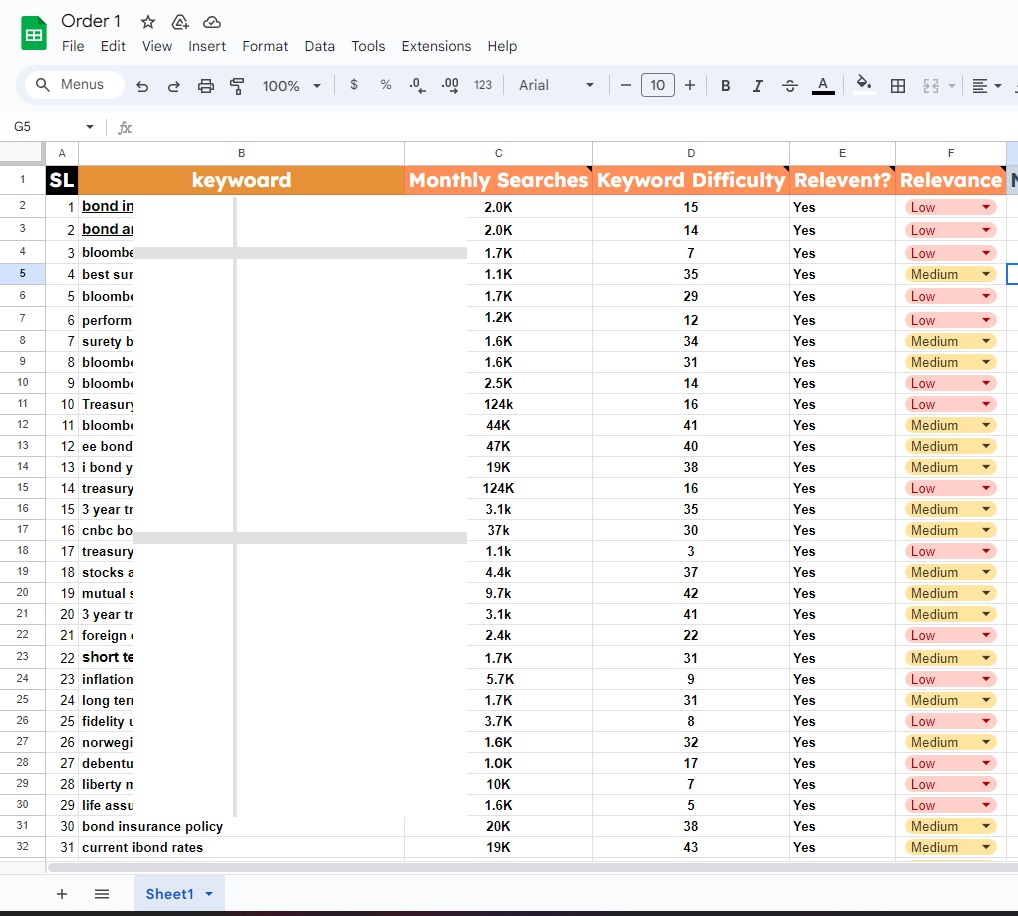Star the Order 1 document
Image resolution: width=1018 pixels, height=916 pixels.
click(x=148, y=22)
